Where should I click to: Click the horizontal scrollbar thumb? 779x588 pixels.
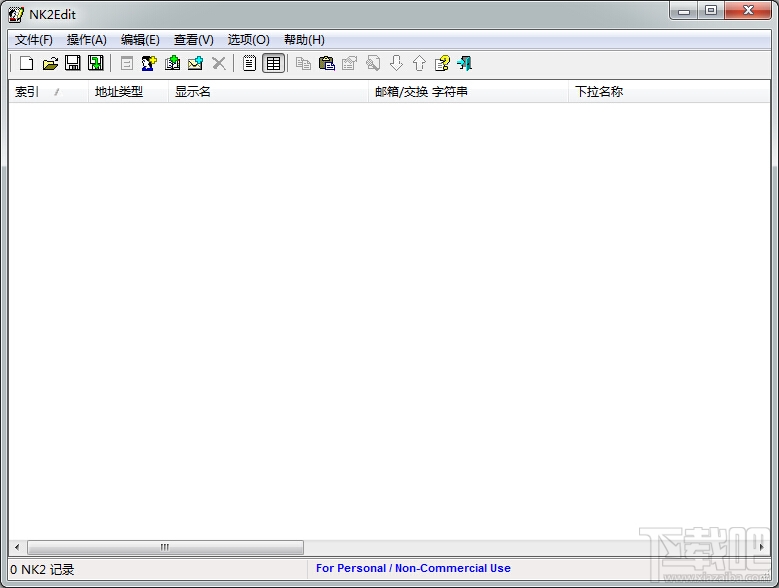coord(165,547)
